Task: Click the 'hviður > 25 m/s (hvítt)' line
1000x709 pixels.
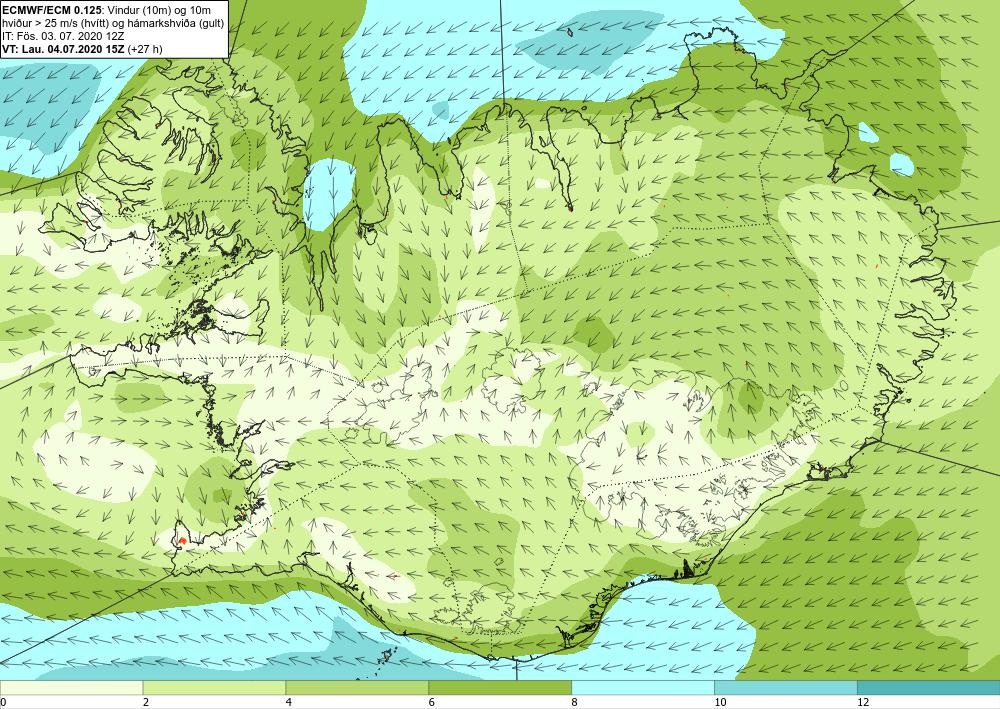Action: pos(112,23)
